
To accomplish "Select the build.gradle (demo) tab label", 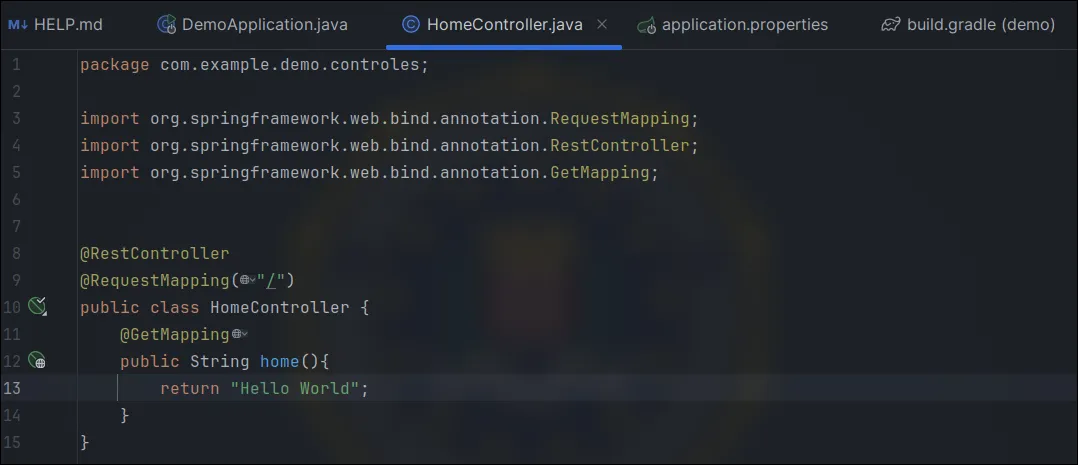I will 980,24.
